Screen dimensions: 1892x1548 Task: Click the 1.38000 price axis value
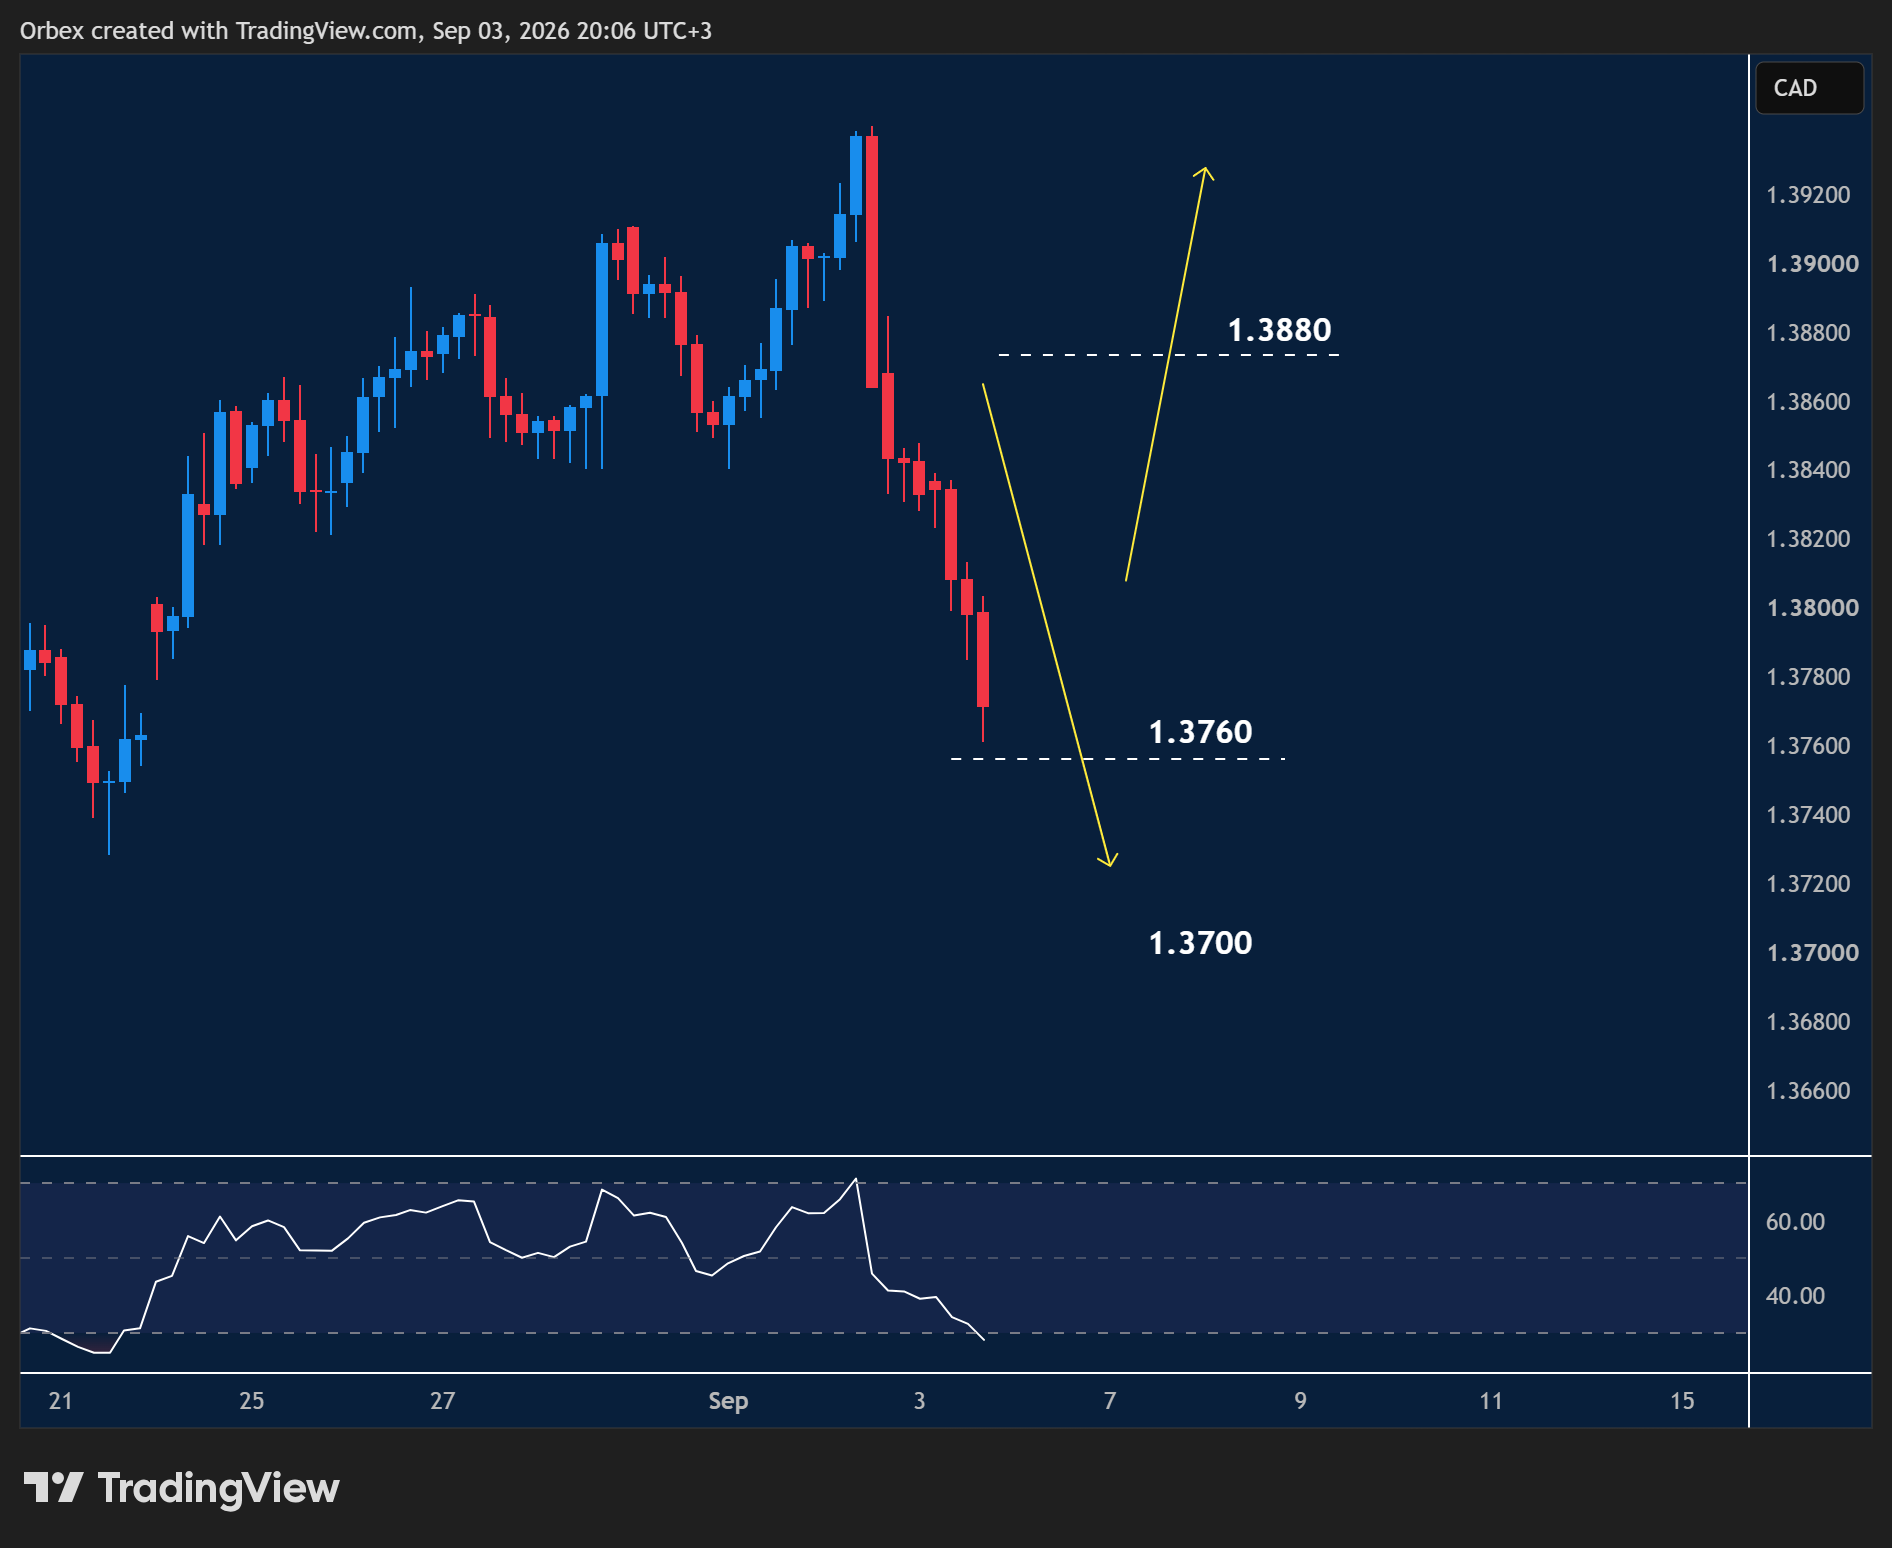click(x=1812, y=608)
